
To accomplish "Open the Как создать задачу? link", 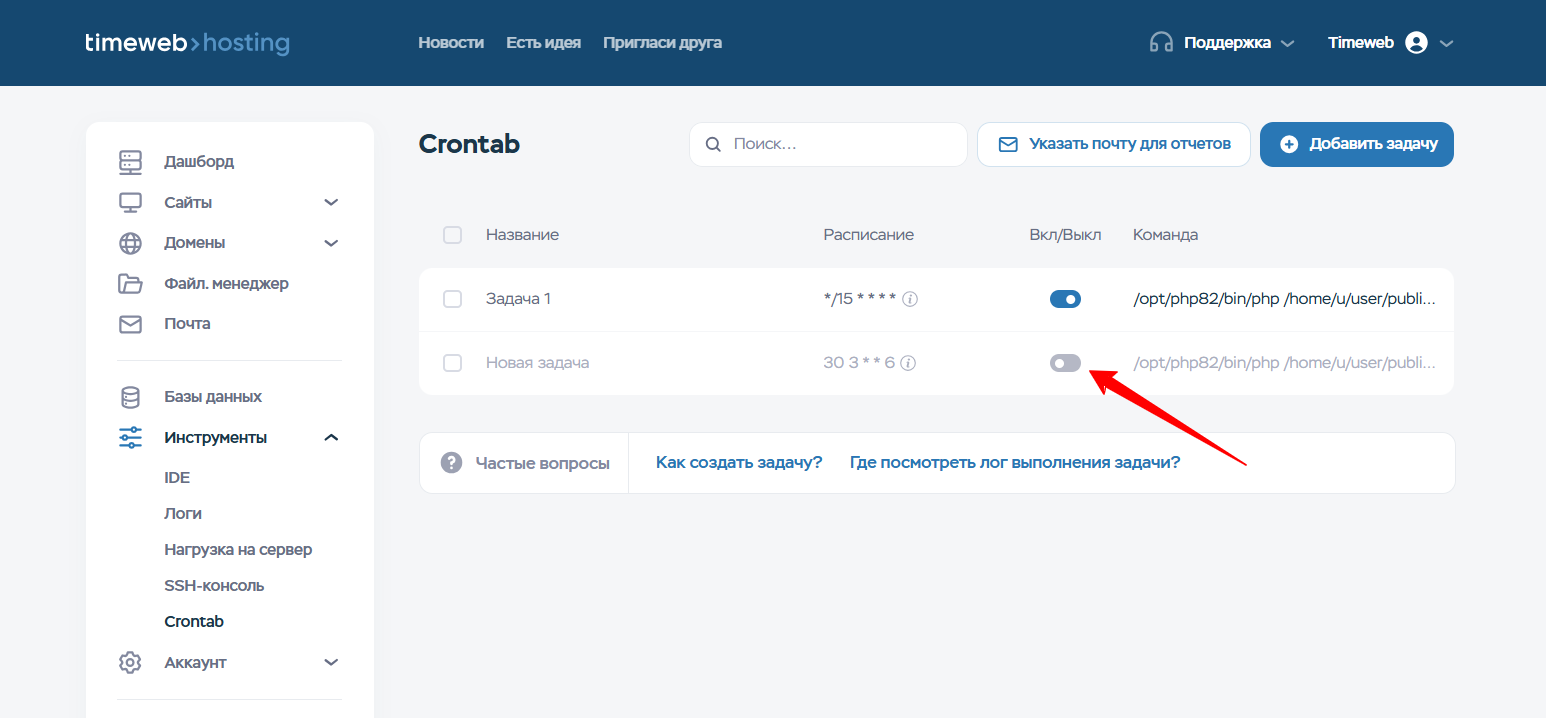I will pos(739,462).
